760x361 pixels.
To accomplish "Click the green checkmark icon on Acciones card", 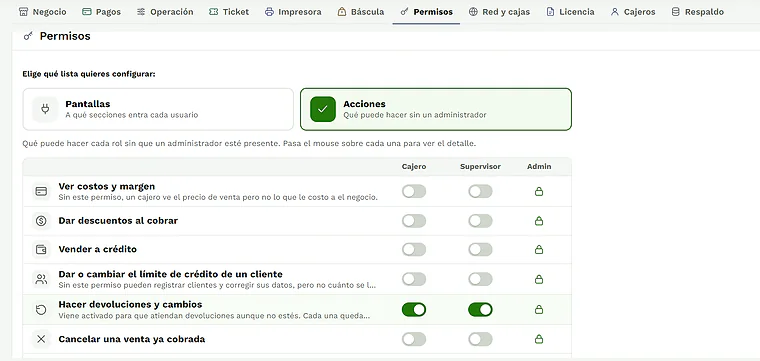I will click(x=323, y=109).
